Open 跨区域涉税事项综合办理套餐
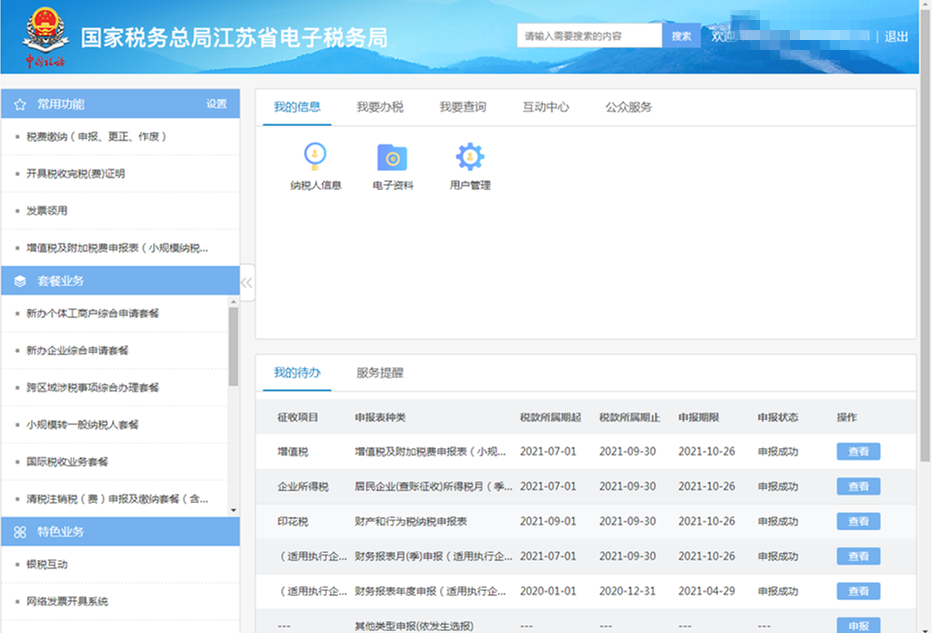The height and width of the screenshot is (633, 933). point(92,388)
